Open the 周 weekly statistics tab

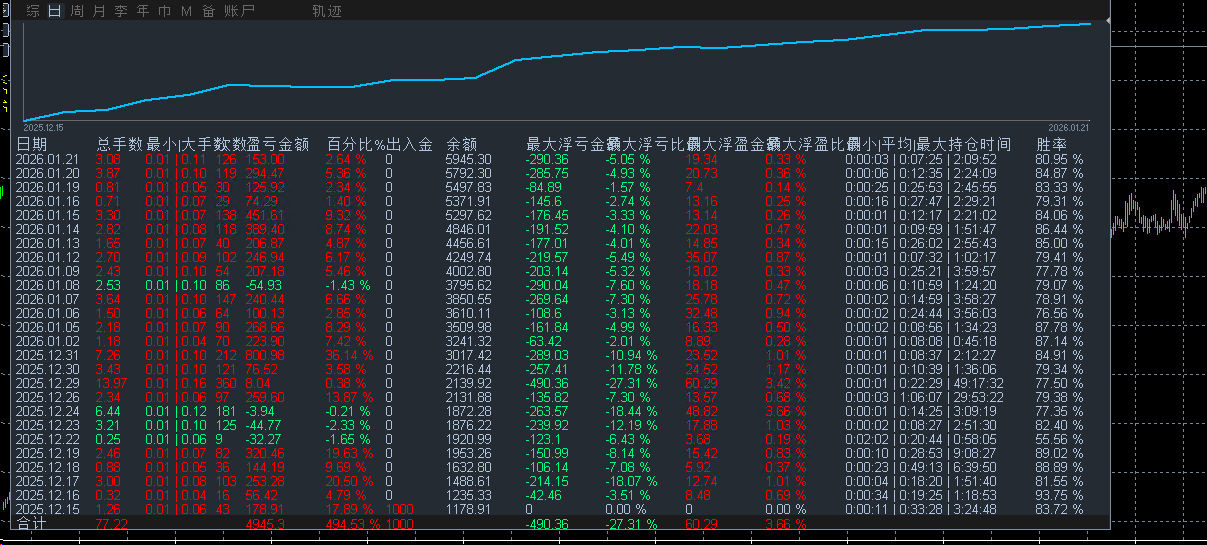pyautogui.click(x=77, y=12)
